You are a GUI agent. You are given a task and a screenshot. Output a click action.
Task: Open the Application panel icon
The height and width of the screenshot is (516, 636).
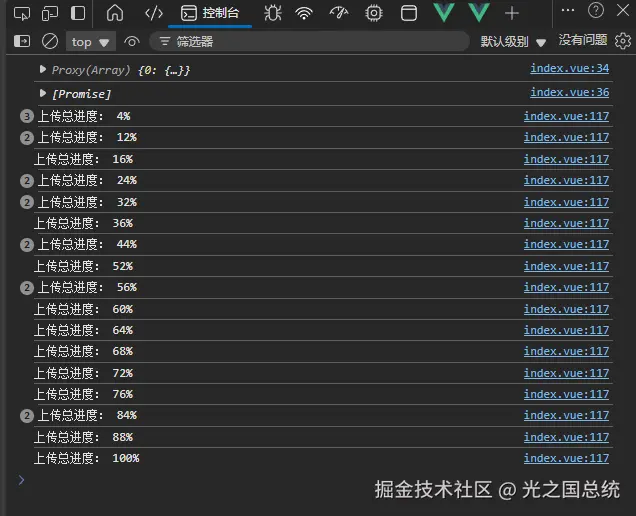pyautogui.click(x=408, y=13)
